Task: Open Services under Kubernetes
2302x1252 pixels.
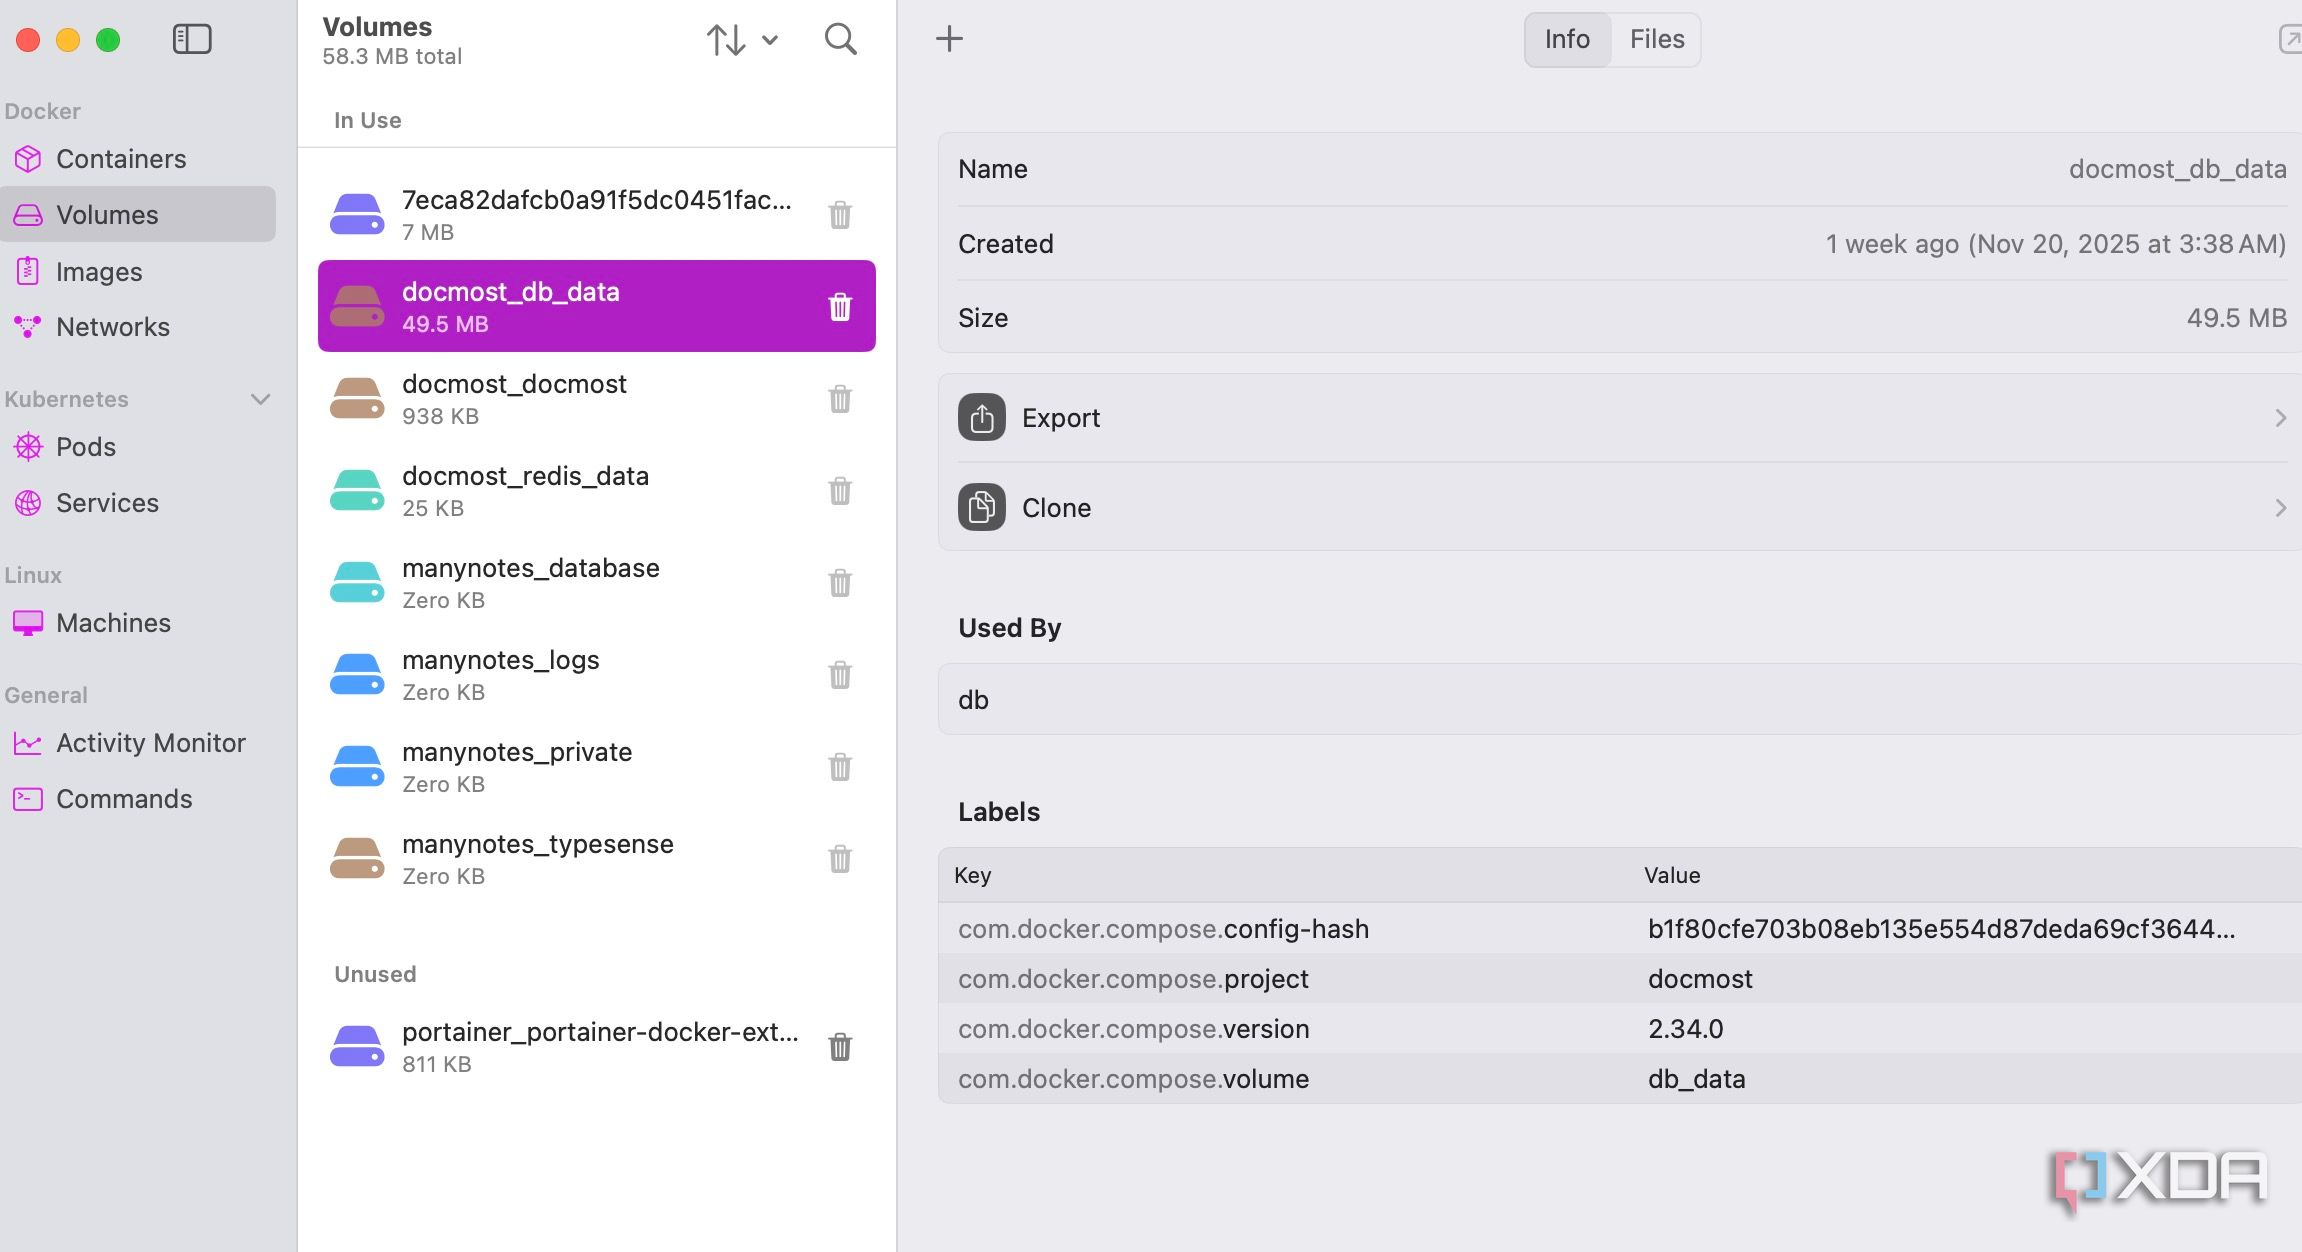Action: click(x=138, y=503)
